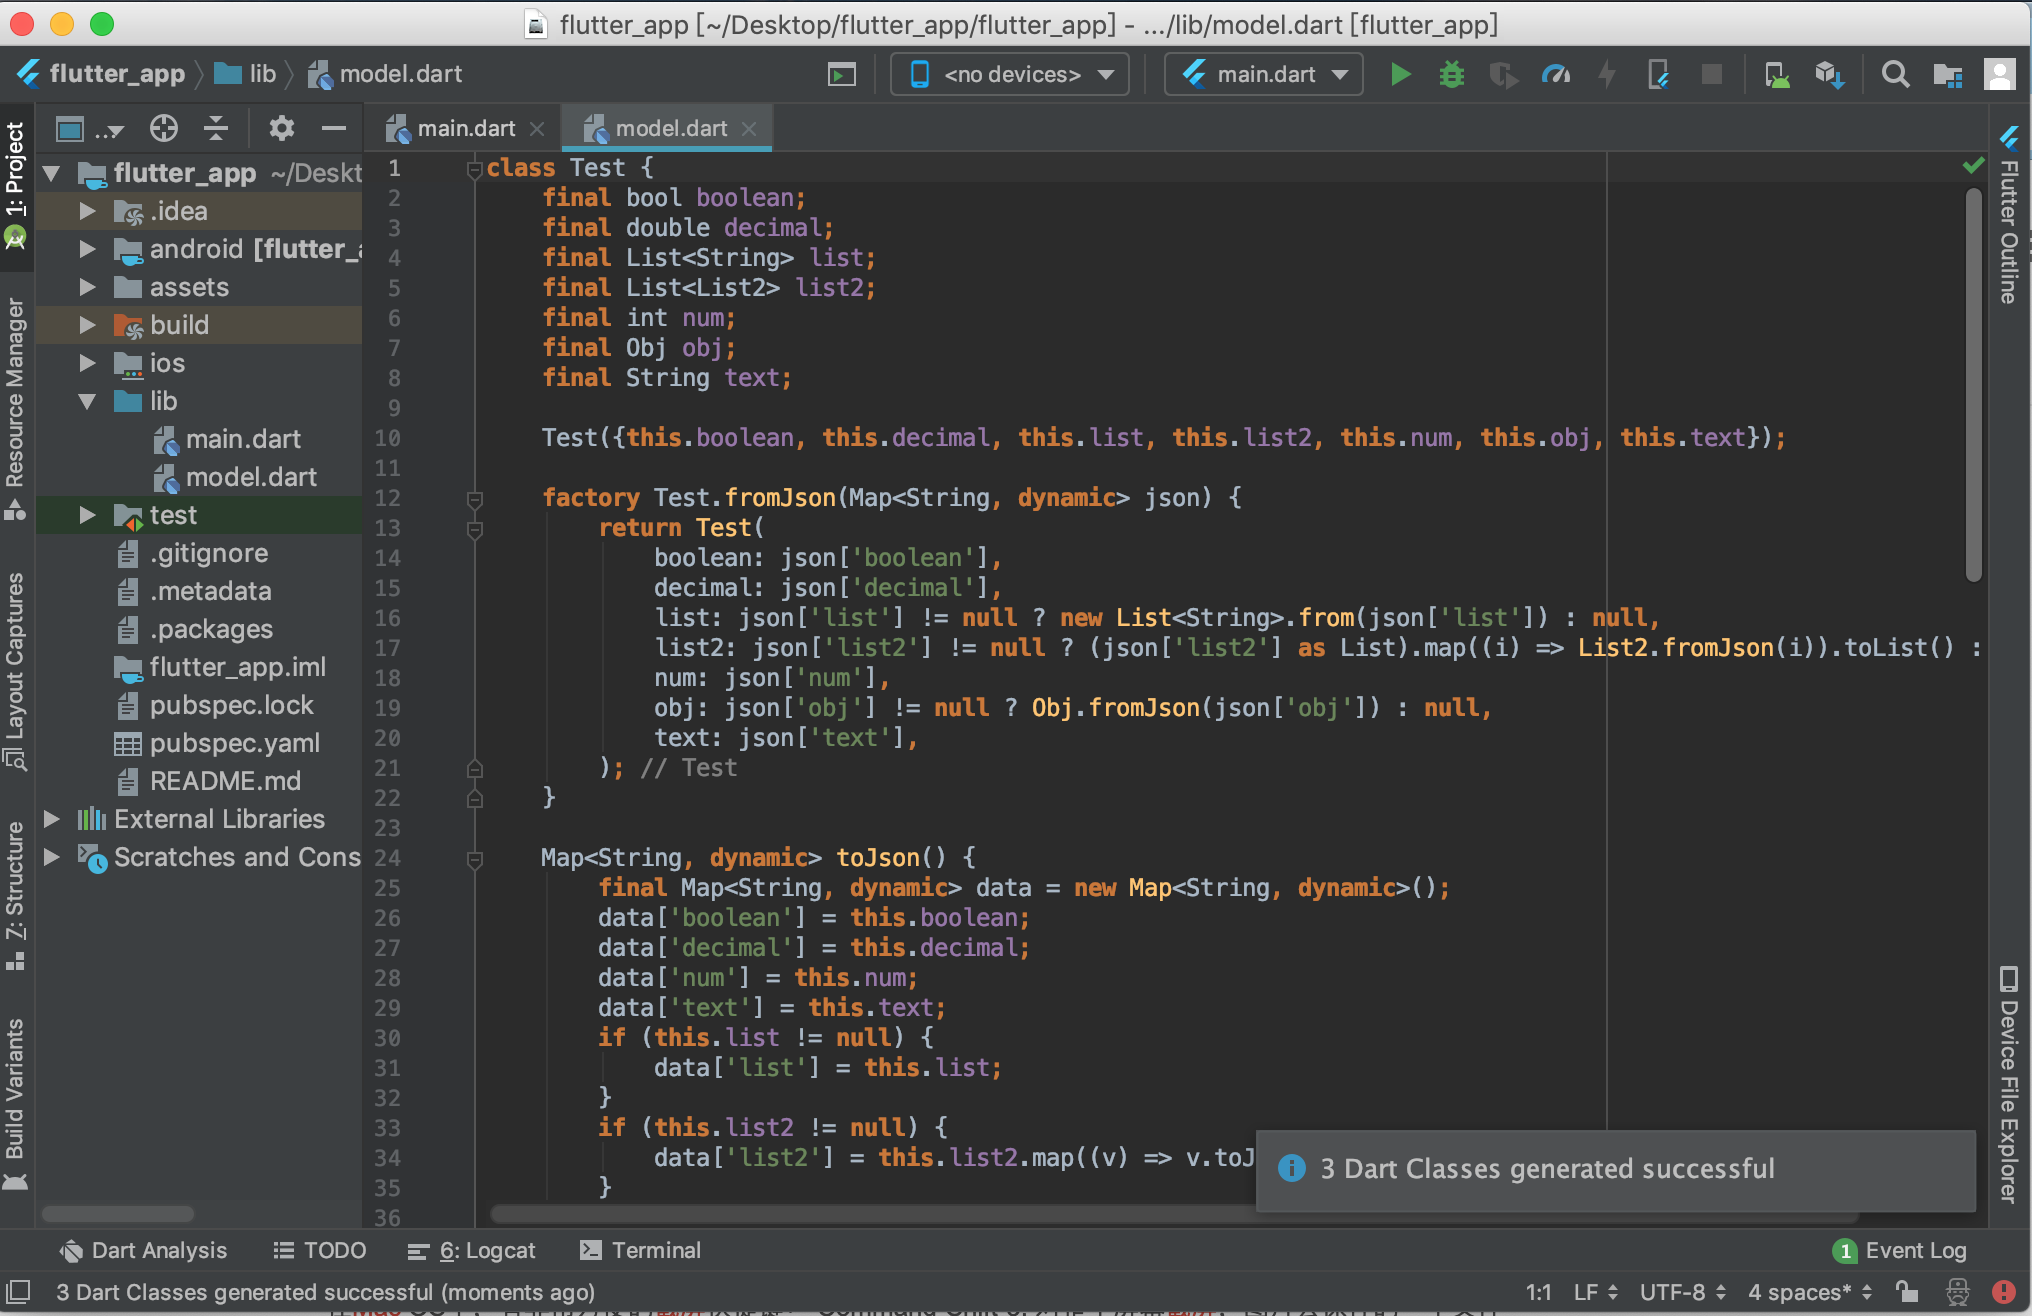2032x1316 pixels.
Task: Click the locate target crosshair icon
Action: 163,128
